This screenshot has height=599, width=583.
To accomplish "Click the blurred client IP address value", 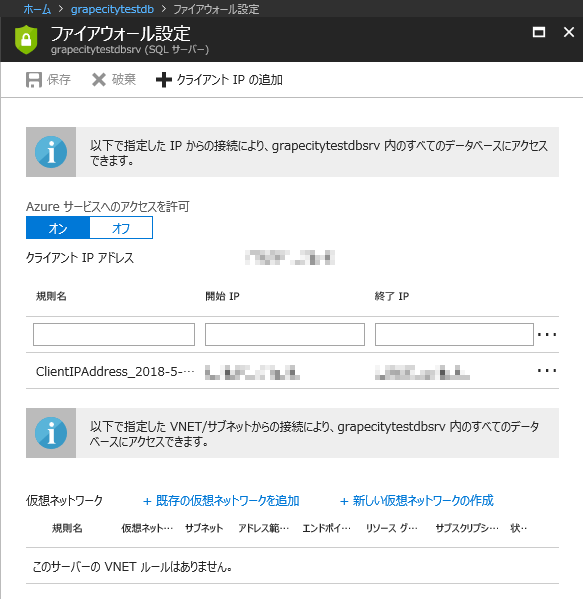I will [x=290, y=257].
